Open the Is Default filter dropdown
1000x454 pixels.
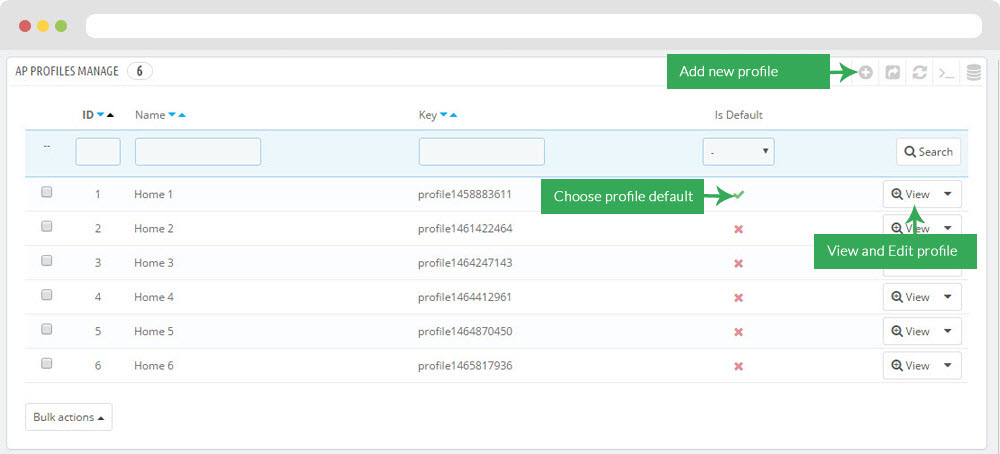pyautogui.click(x=739, y=152)
